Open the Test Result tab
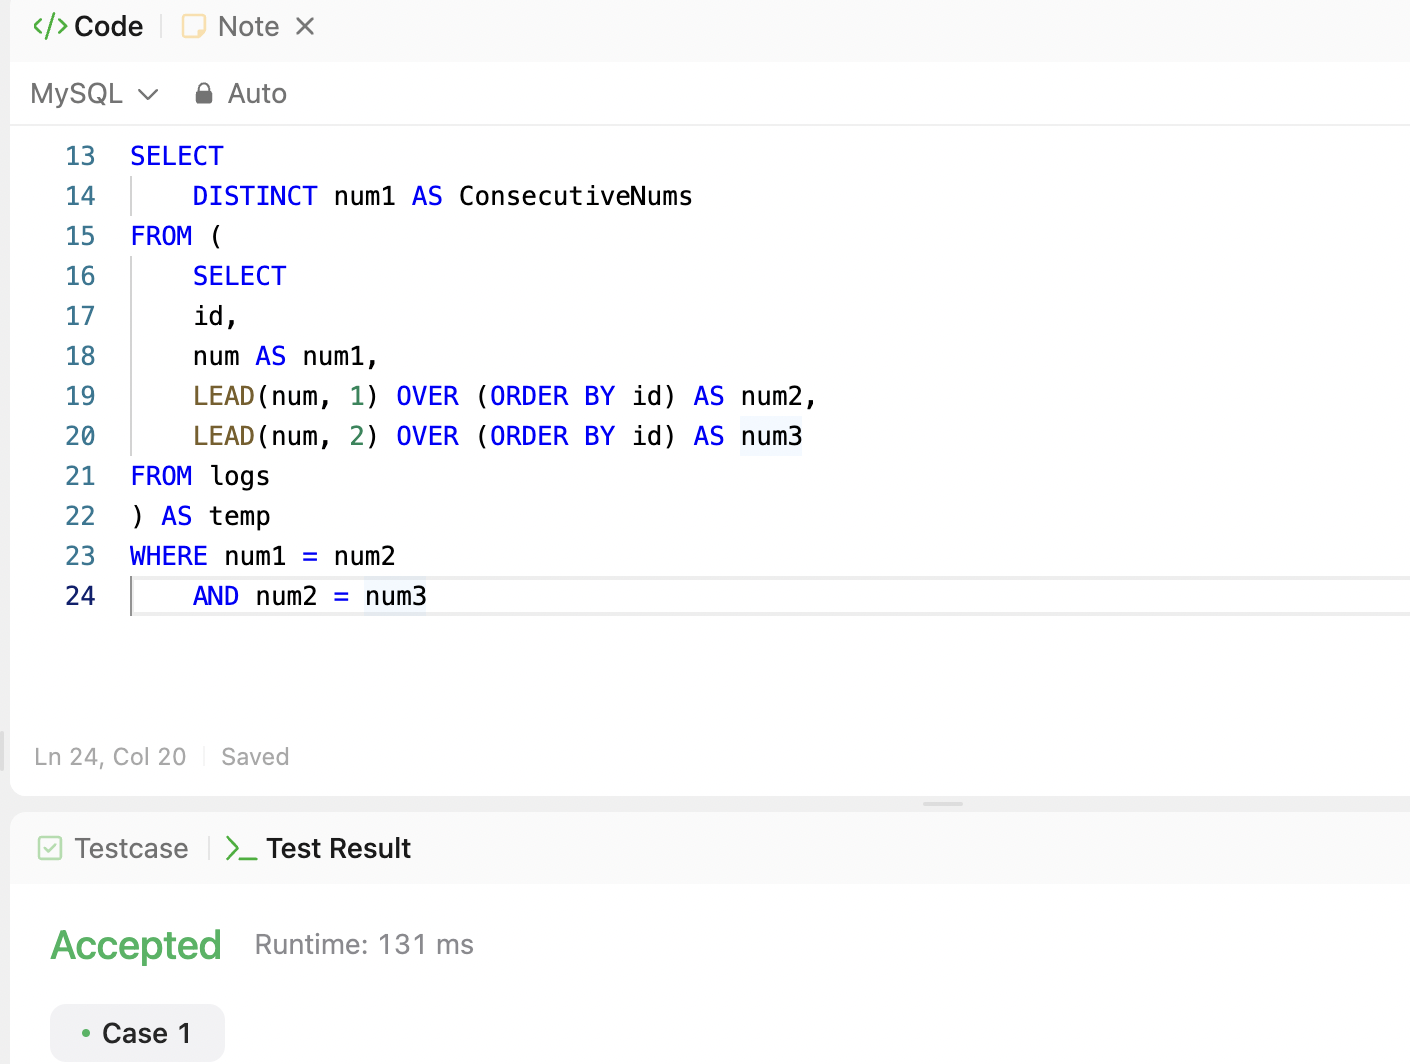The image size is (1410, 1064). click(318, 848)
